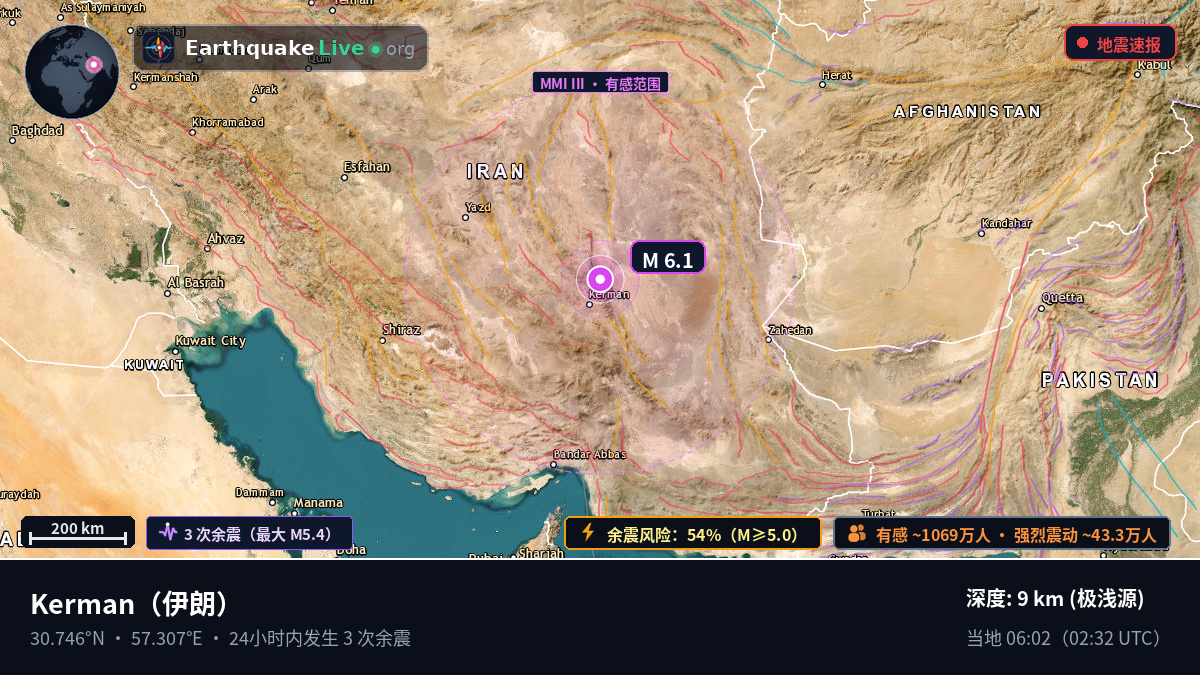
Task: Click the IRAN country label
Action: tap(496, 172)
